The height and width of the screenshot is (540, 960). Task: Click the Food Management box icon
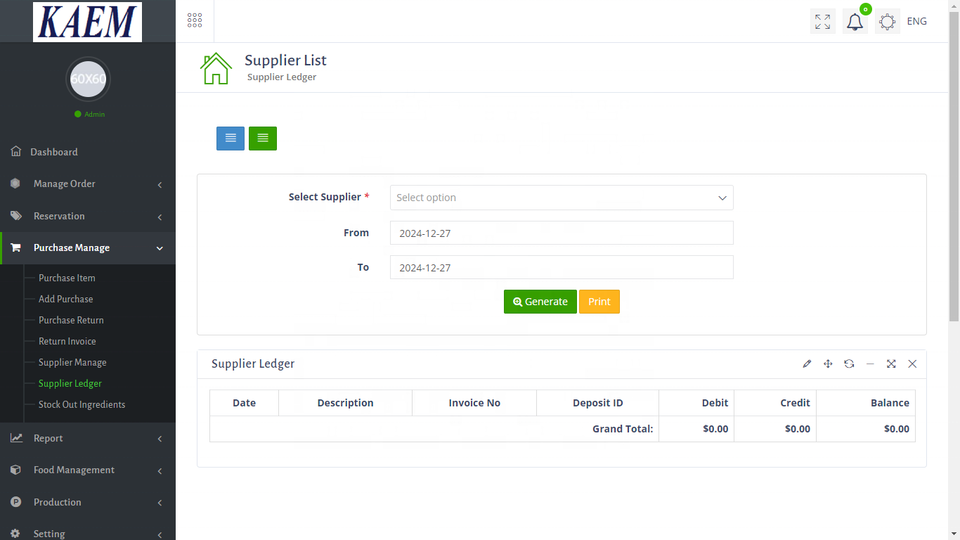tap(16, 470)
